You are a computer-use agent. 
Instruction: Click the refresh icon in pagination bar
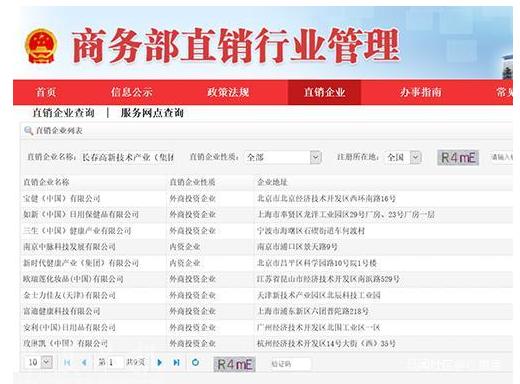(195, 362)
